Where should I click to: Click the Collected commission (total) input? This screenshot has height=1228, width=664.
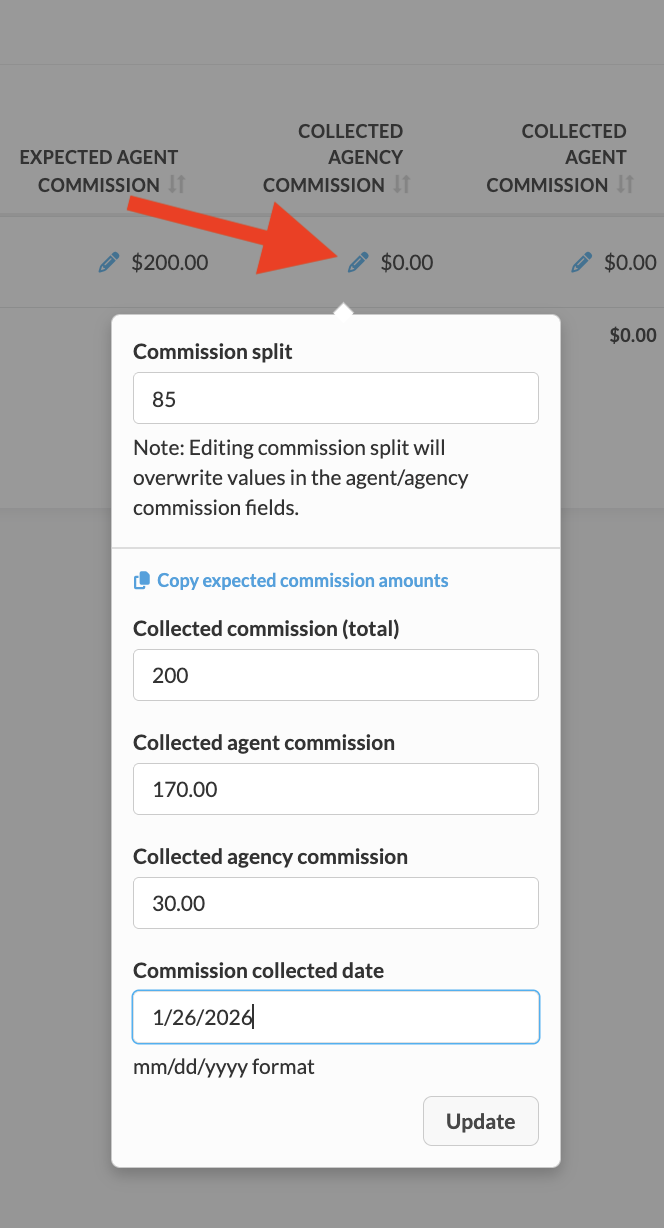point(335,675)
